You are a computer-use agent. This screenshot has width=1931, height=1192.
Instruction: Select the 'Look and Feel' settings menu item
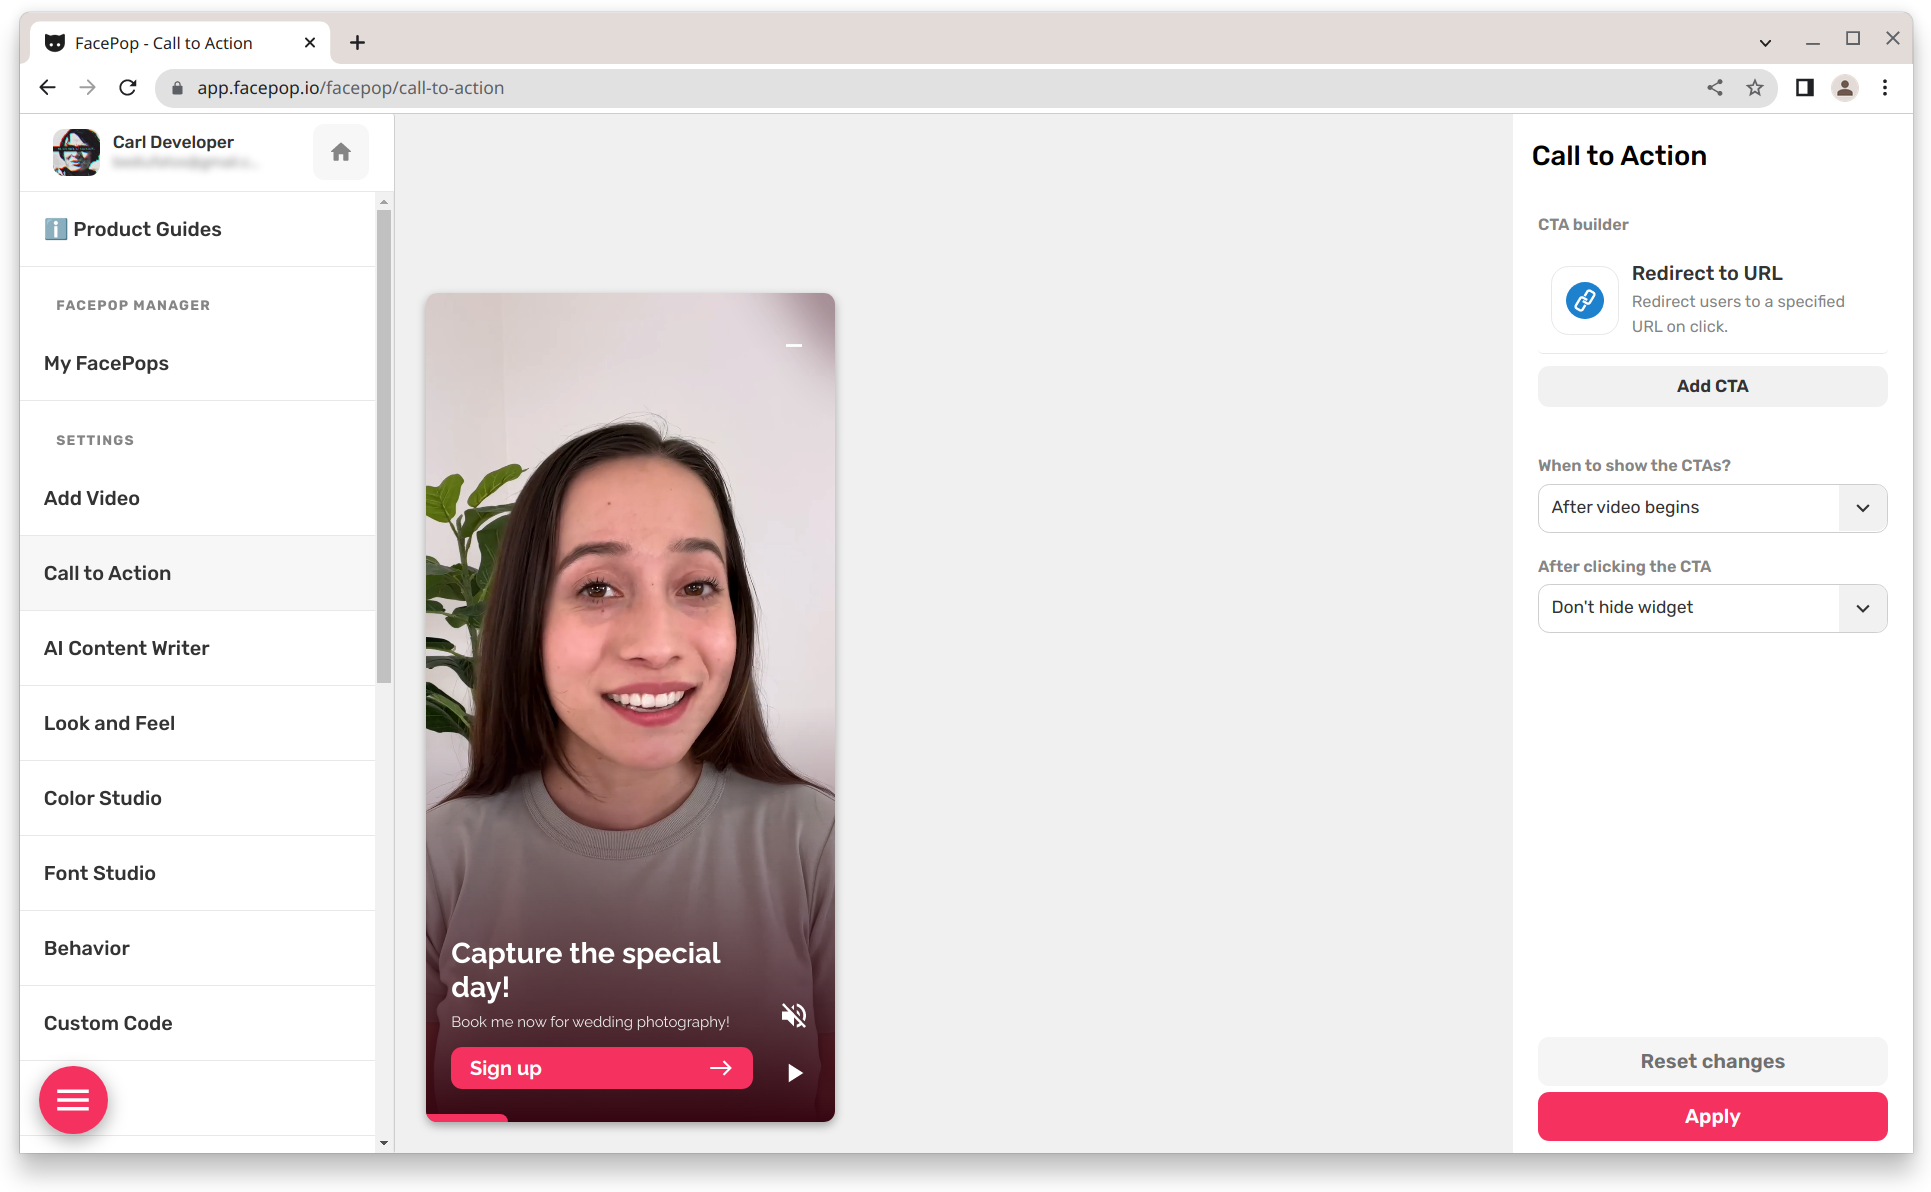tap(109, 723)
